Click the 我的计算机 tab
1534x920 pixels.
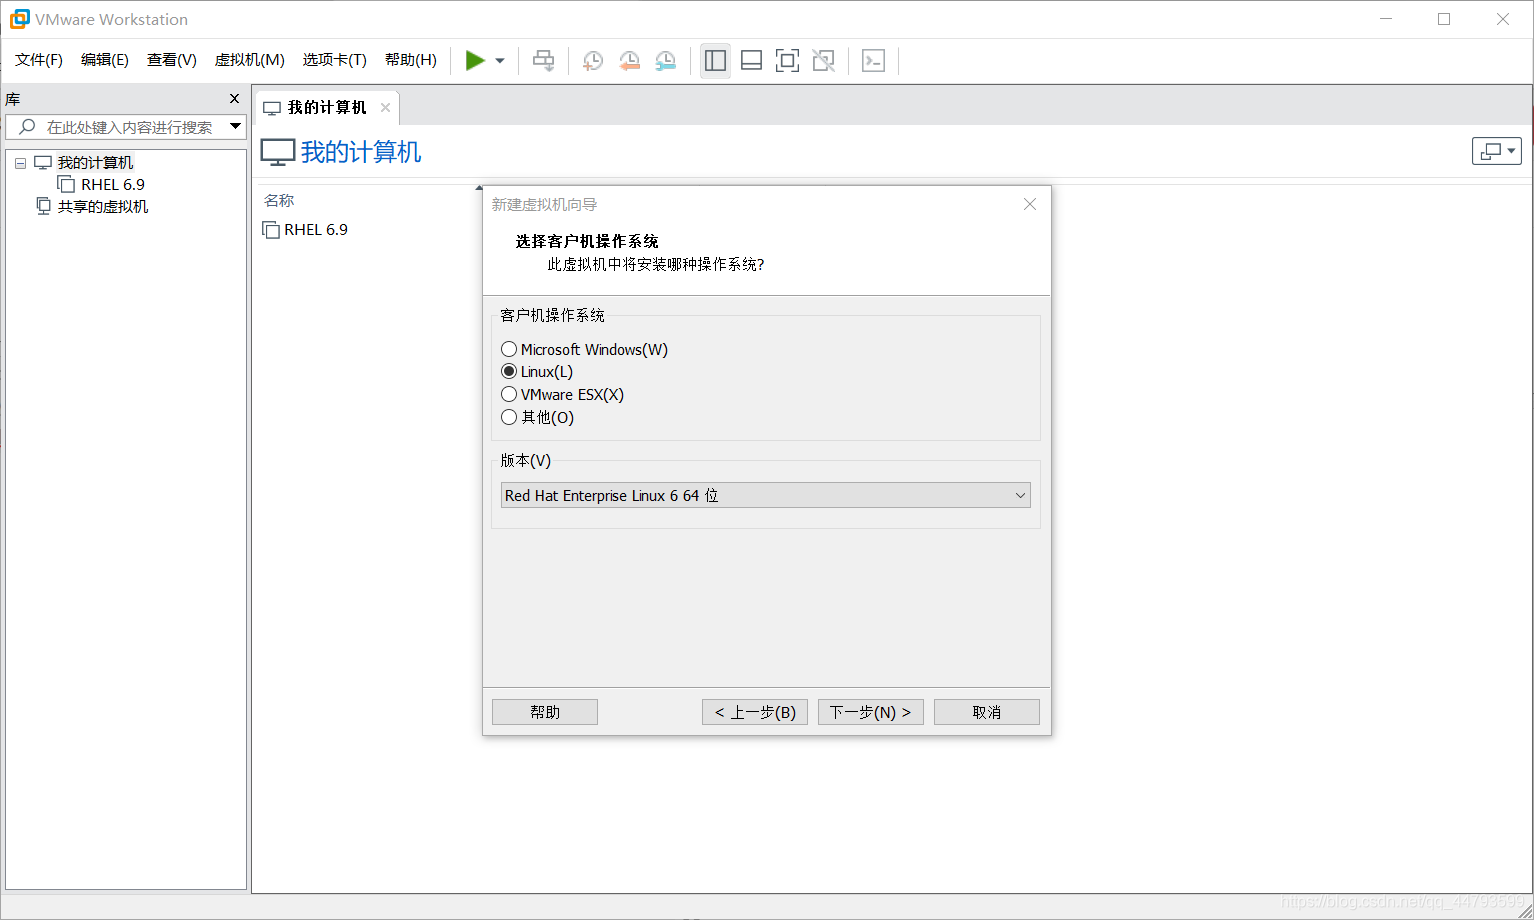[x=327, y=108]
